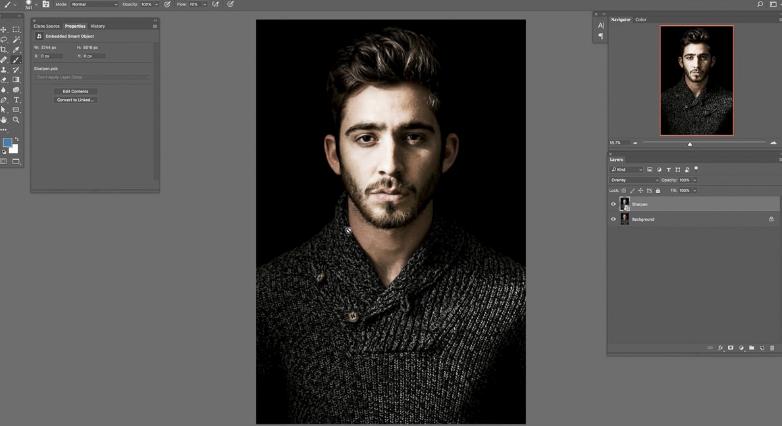Open the search icon at top right

pyautogui.click(x=760, y=4)
